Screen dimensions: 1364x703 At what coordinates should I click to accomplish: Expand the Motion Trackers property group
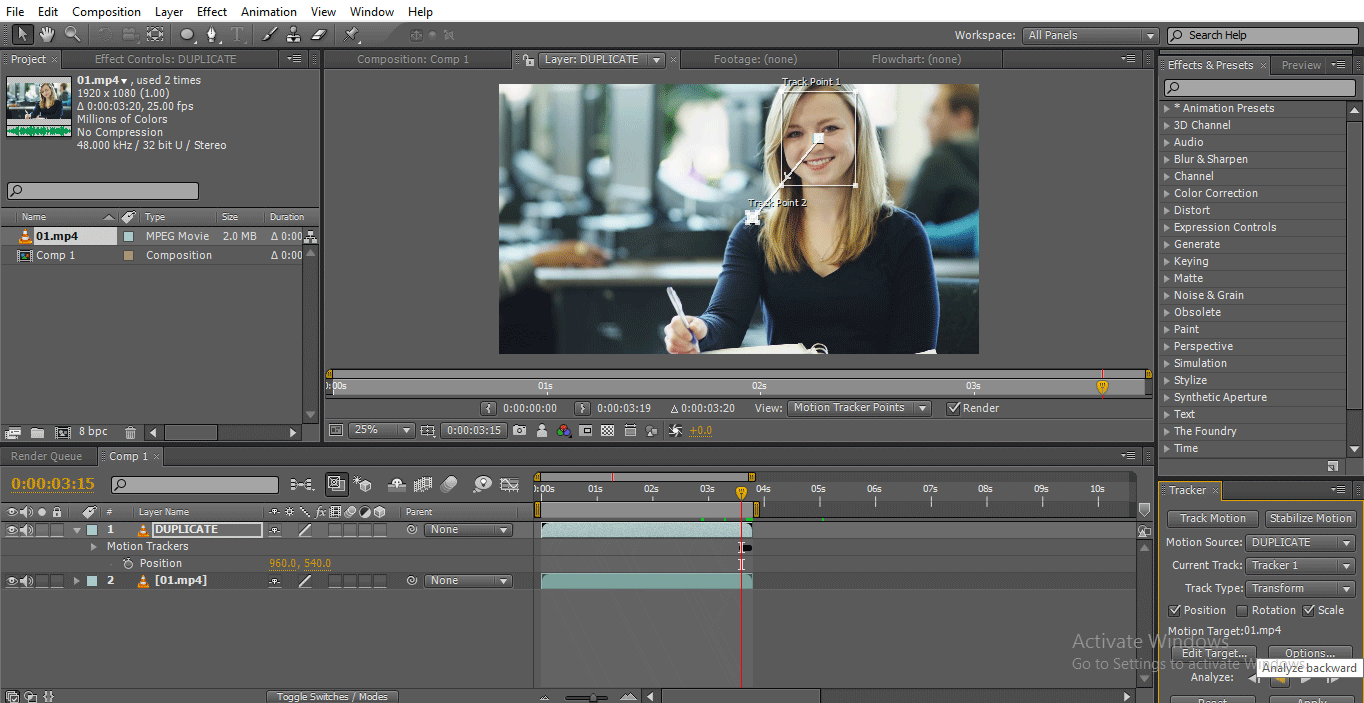[x=94, y=547]
